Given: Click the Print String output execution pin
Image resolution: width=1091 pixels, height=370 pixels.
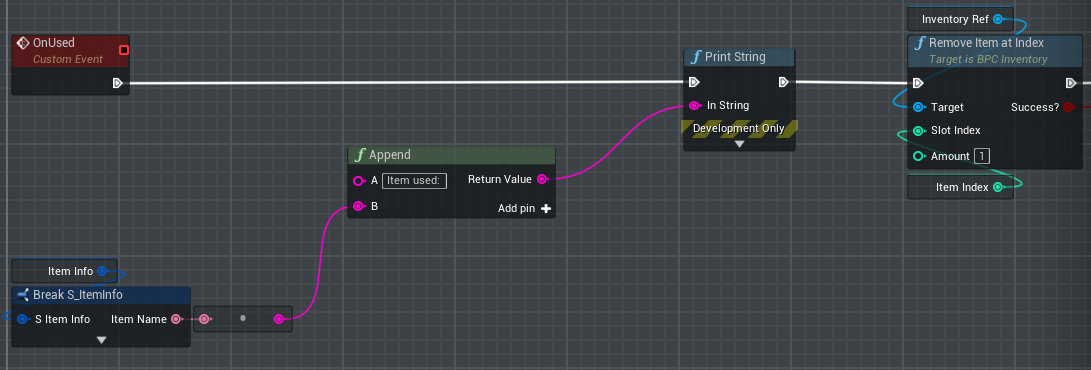Looking at the screenshot, I should point(783,82).
